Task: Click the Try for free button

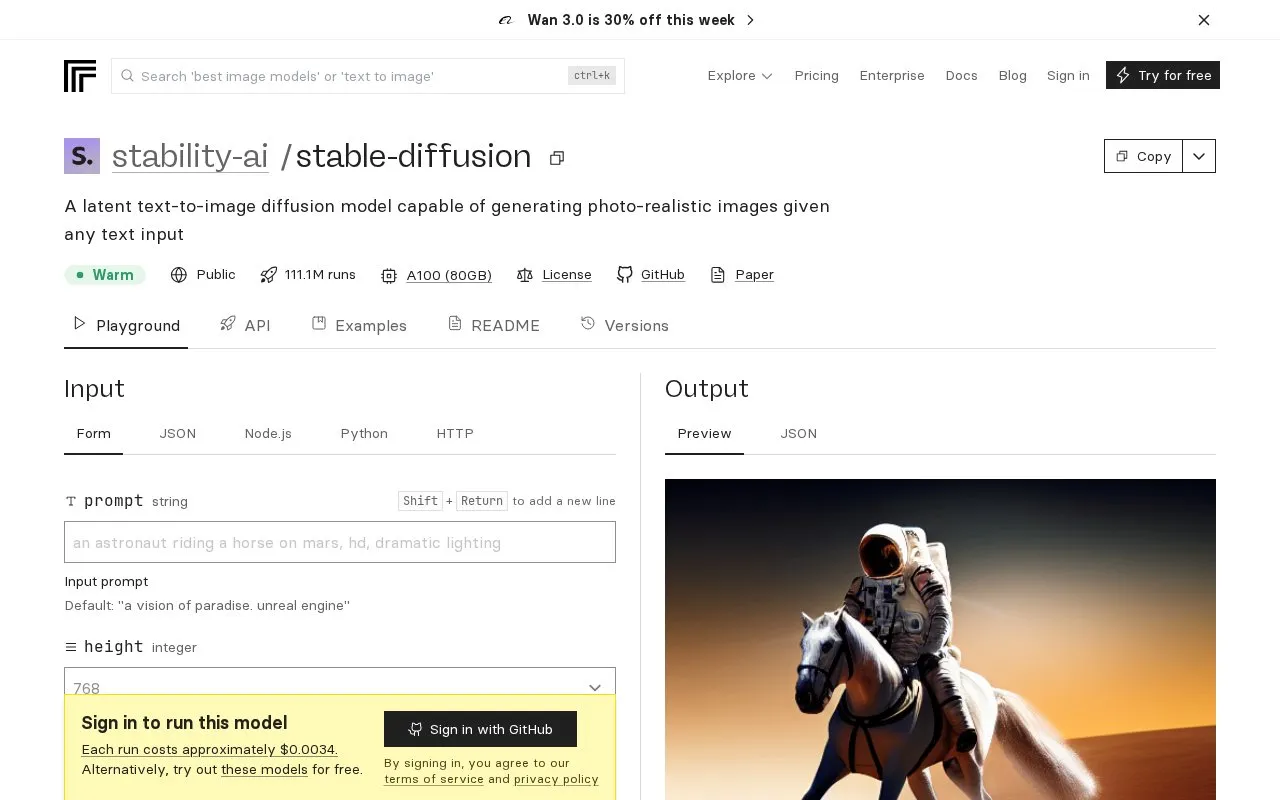Action: tap(1163, 75)
